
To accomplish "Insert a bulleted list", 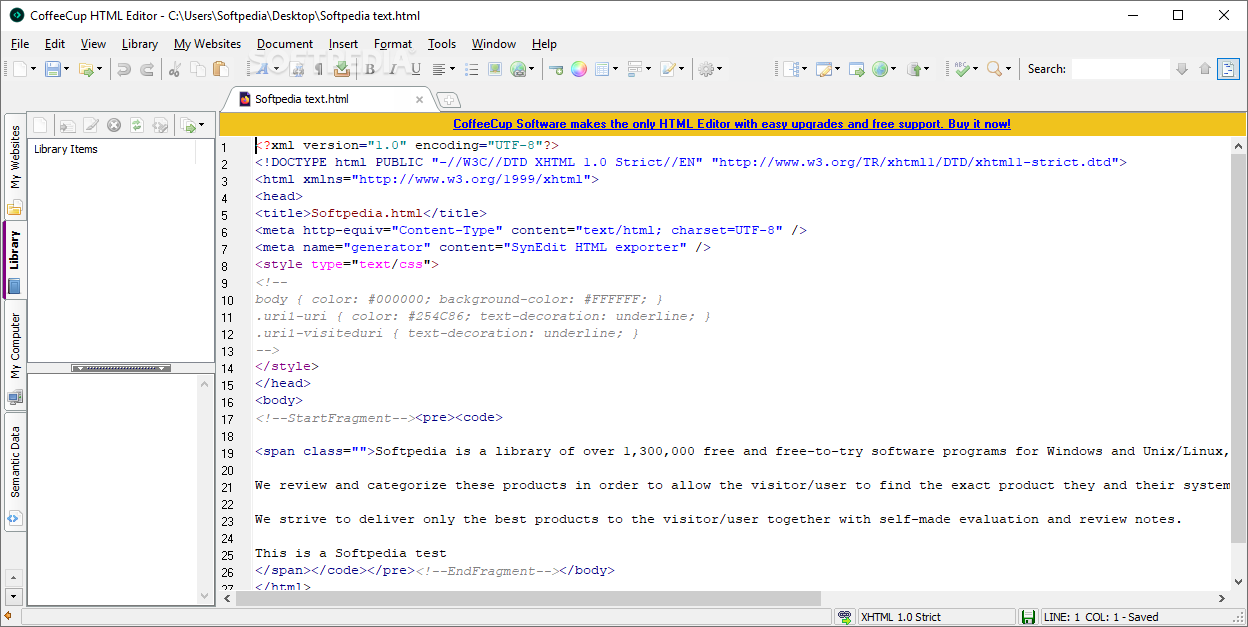I will [472, 69].
